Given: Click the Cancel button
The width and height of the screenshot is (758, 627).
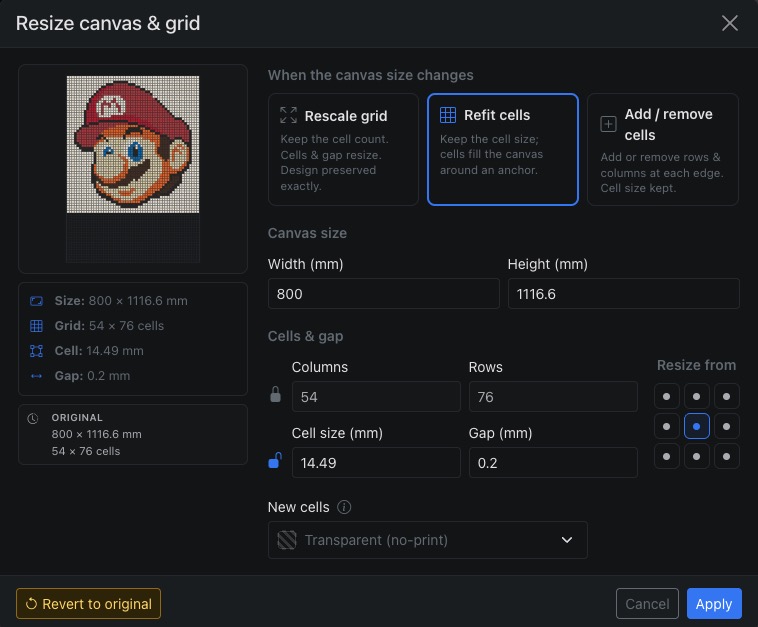Looking at the screenshot, I should (x=647, y=604).
